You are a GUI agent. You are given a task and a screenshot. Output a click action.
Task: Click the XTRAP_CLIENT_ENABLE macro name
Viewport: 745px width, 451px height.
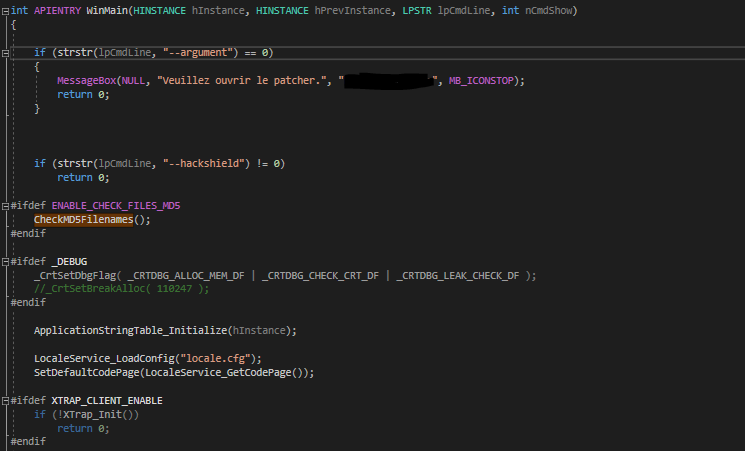coord(107,401)
